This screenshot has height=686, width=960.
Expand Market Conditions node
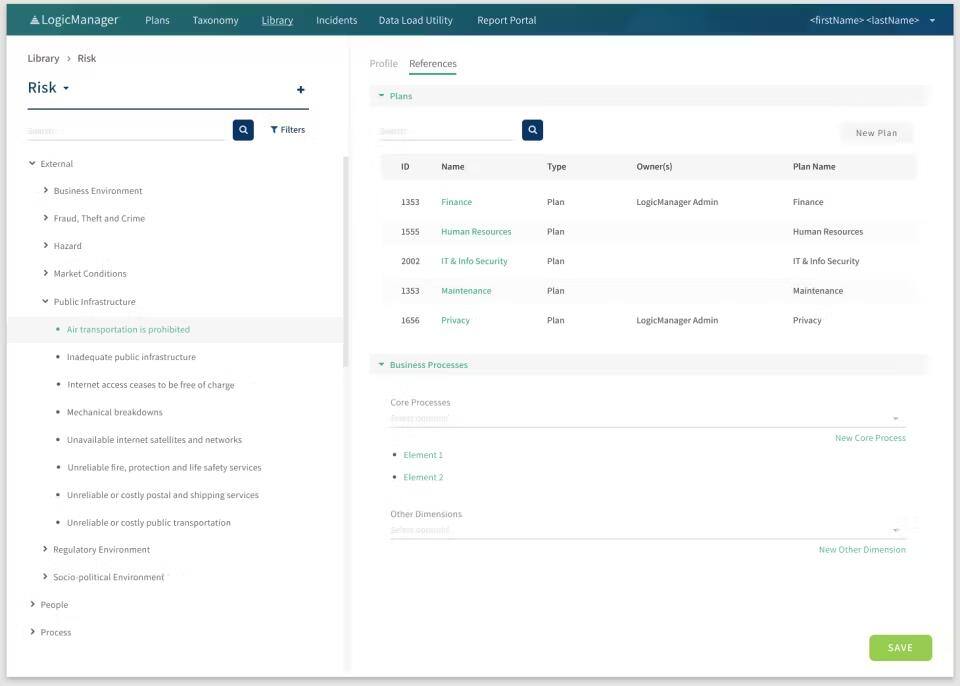[x=45, y=273]
